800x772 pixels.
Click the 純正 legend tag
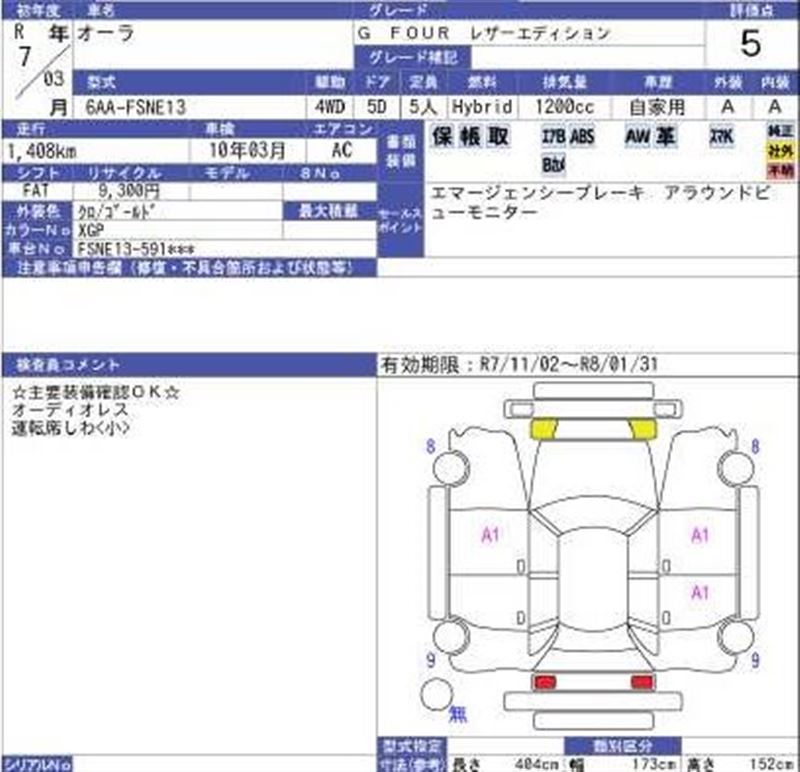pos(781,131)
